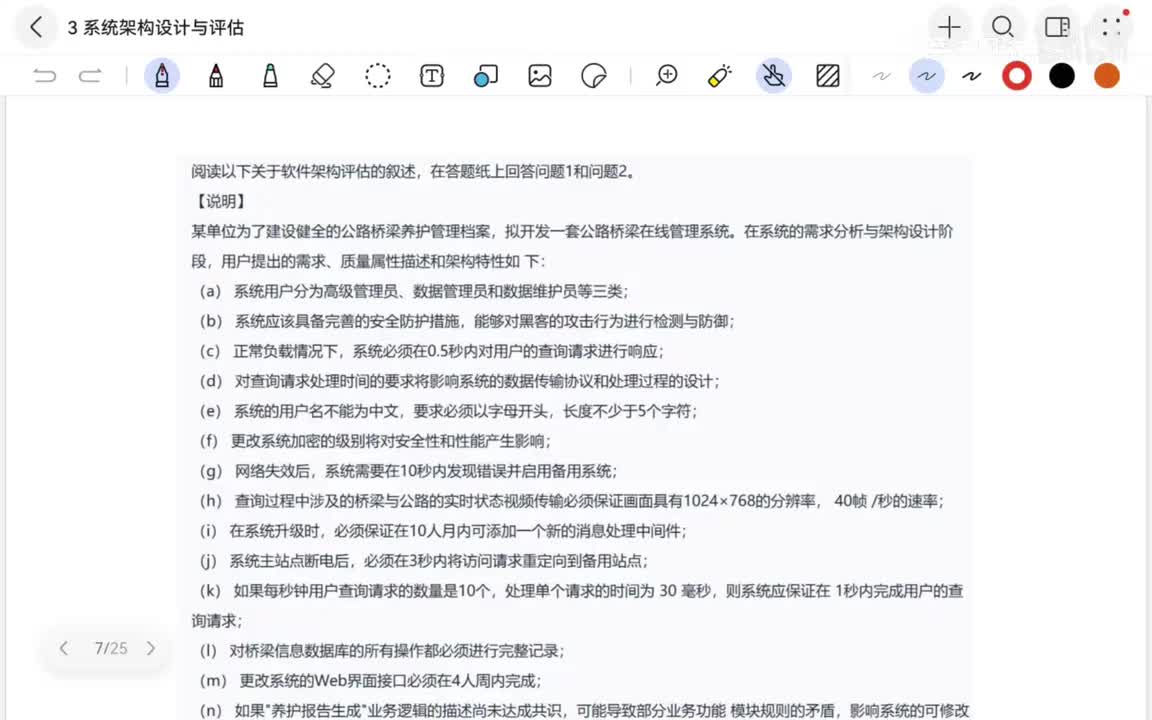Open the sticker tool
The width and height of the screenshot is (1152, 720).
click(x=594, y=76)
